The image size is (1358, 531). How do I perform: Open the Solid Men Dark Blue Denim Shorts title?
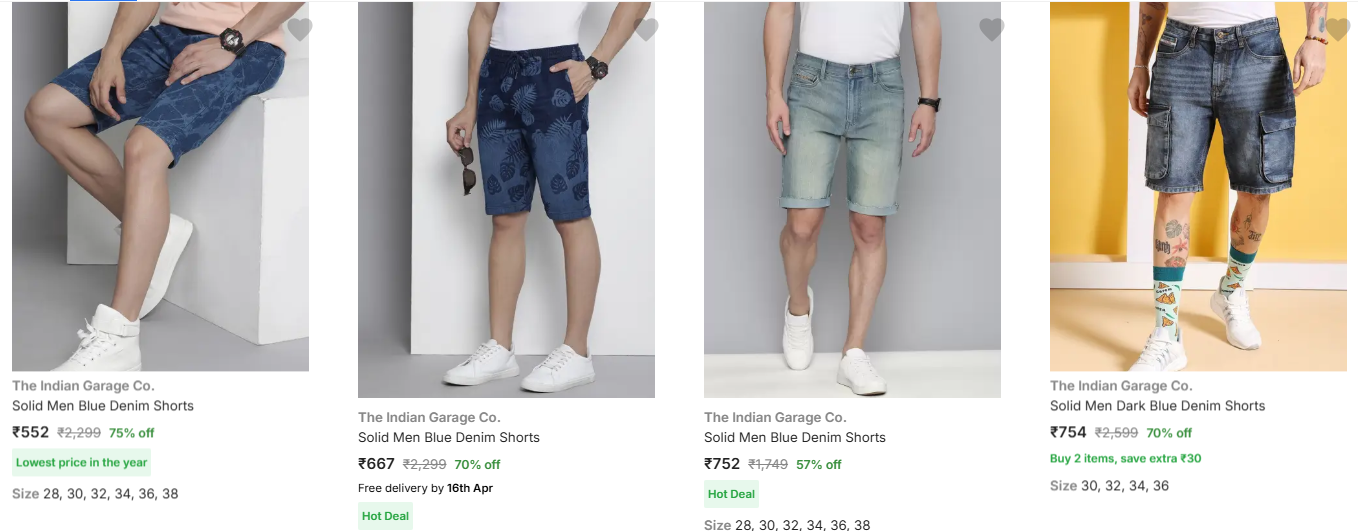[x=1157, y=406]
